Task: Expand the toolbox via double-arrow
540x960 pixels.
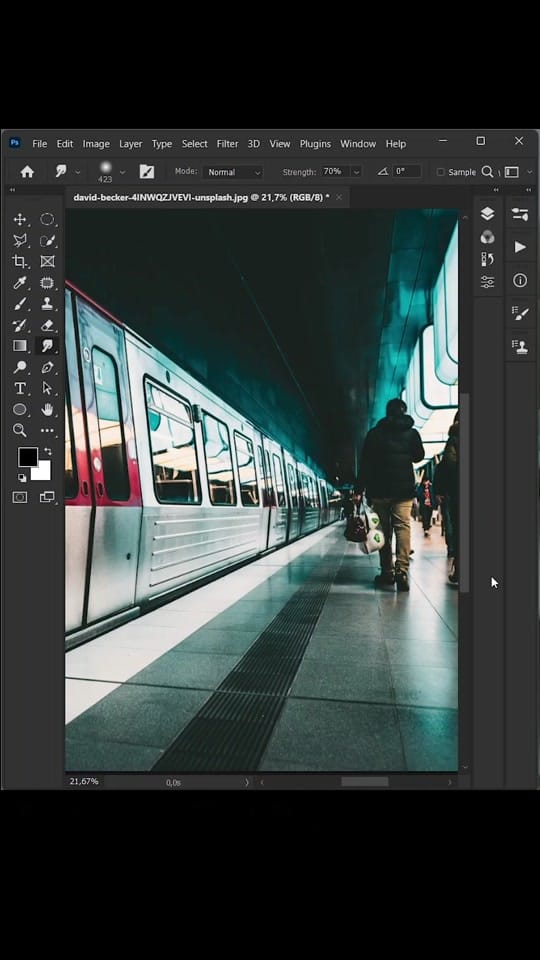Action: pyautogui.click(x=12, y=190)
